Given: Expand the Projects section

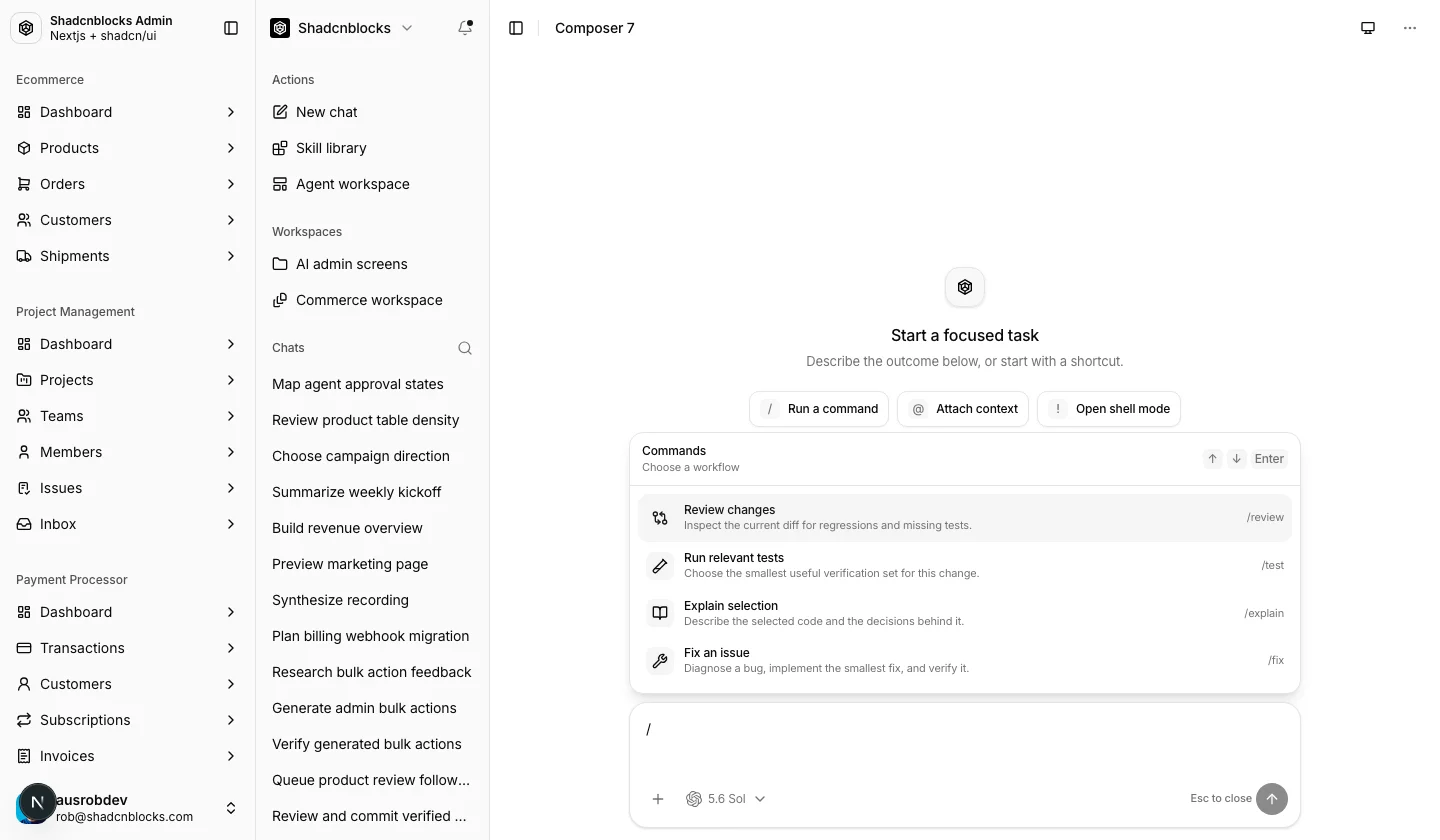Looking at the screenshot, I should click(127, 380).
